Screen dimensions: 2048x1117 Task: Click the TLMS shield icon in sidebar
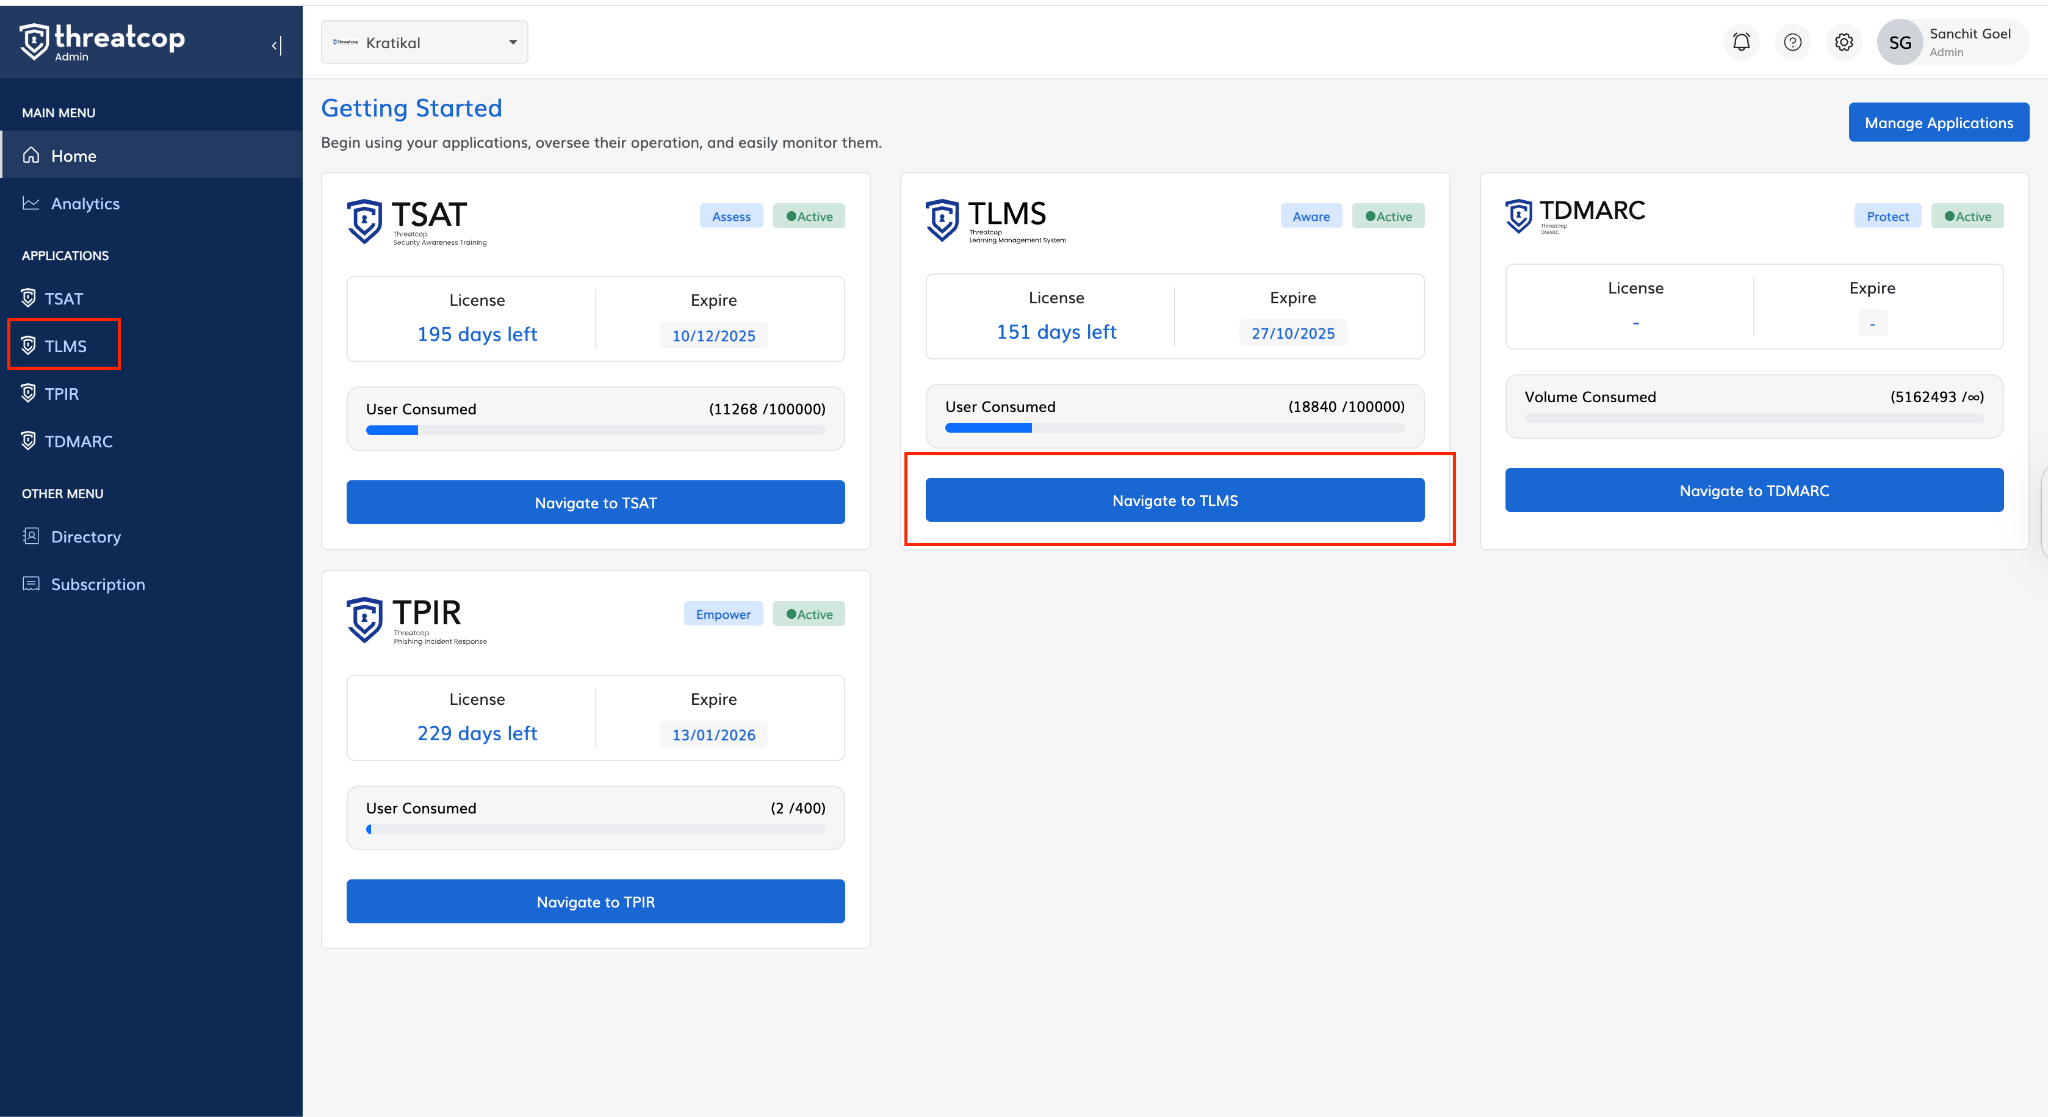pyautogui.click(x=29, y=346)
